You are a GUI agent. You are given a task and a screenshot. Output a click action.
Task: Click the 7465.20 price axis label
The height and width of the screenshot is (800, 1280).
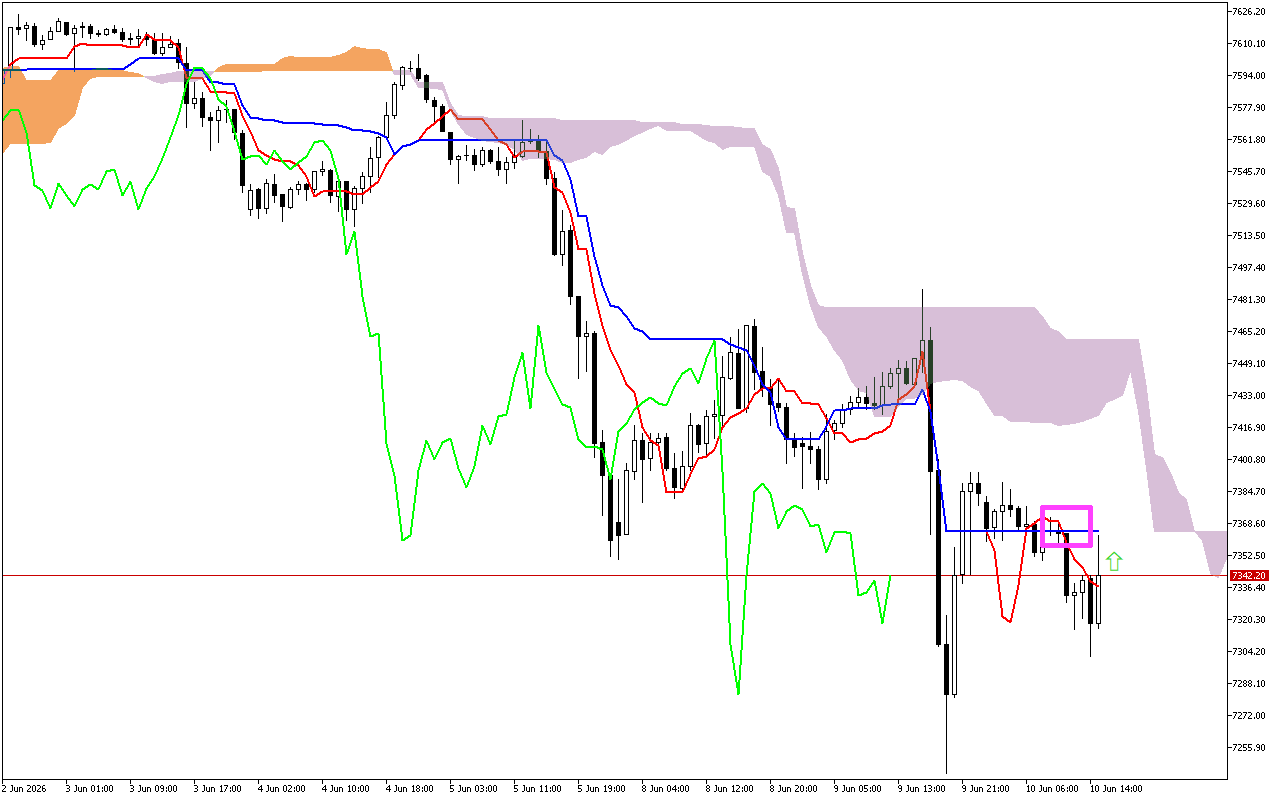1250,332
